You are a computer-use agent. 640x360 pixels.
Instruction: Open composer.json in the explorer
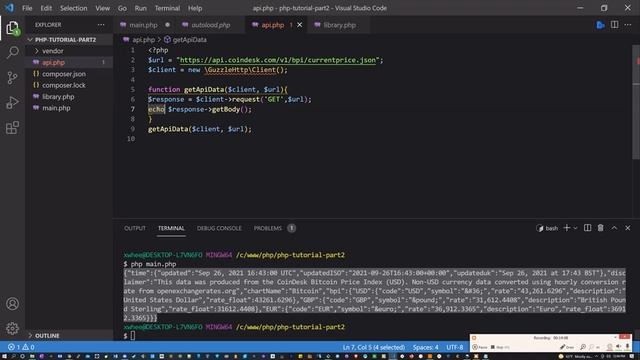(x=64, y=74)
